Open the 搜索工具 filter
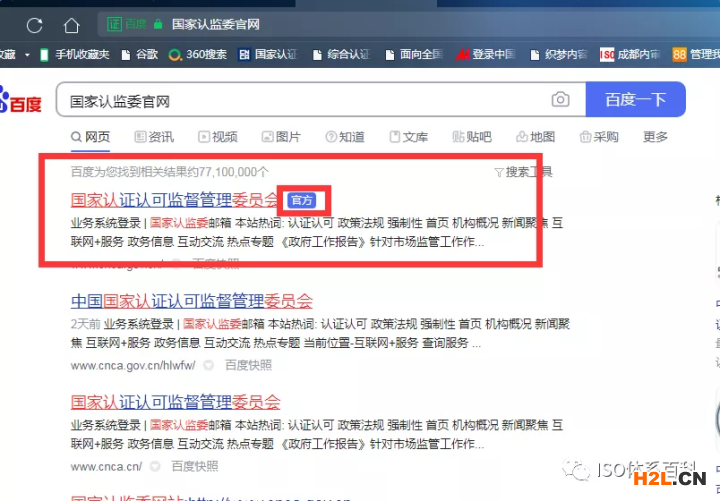 (523, 172)
